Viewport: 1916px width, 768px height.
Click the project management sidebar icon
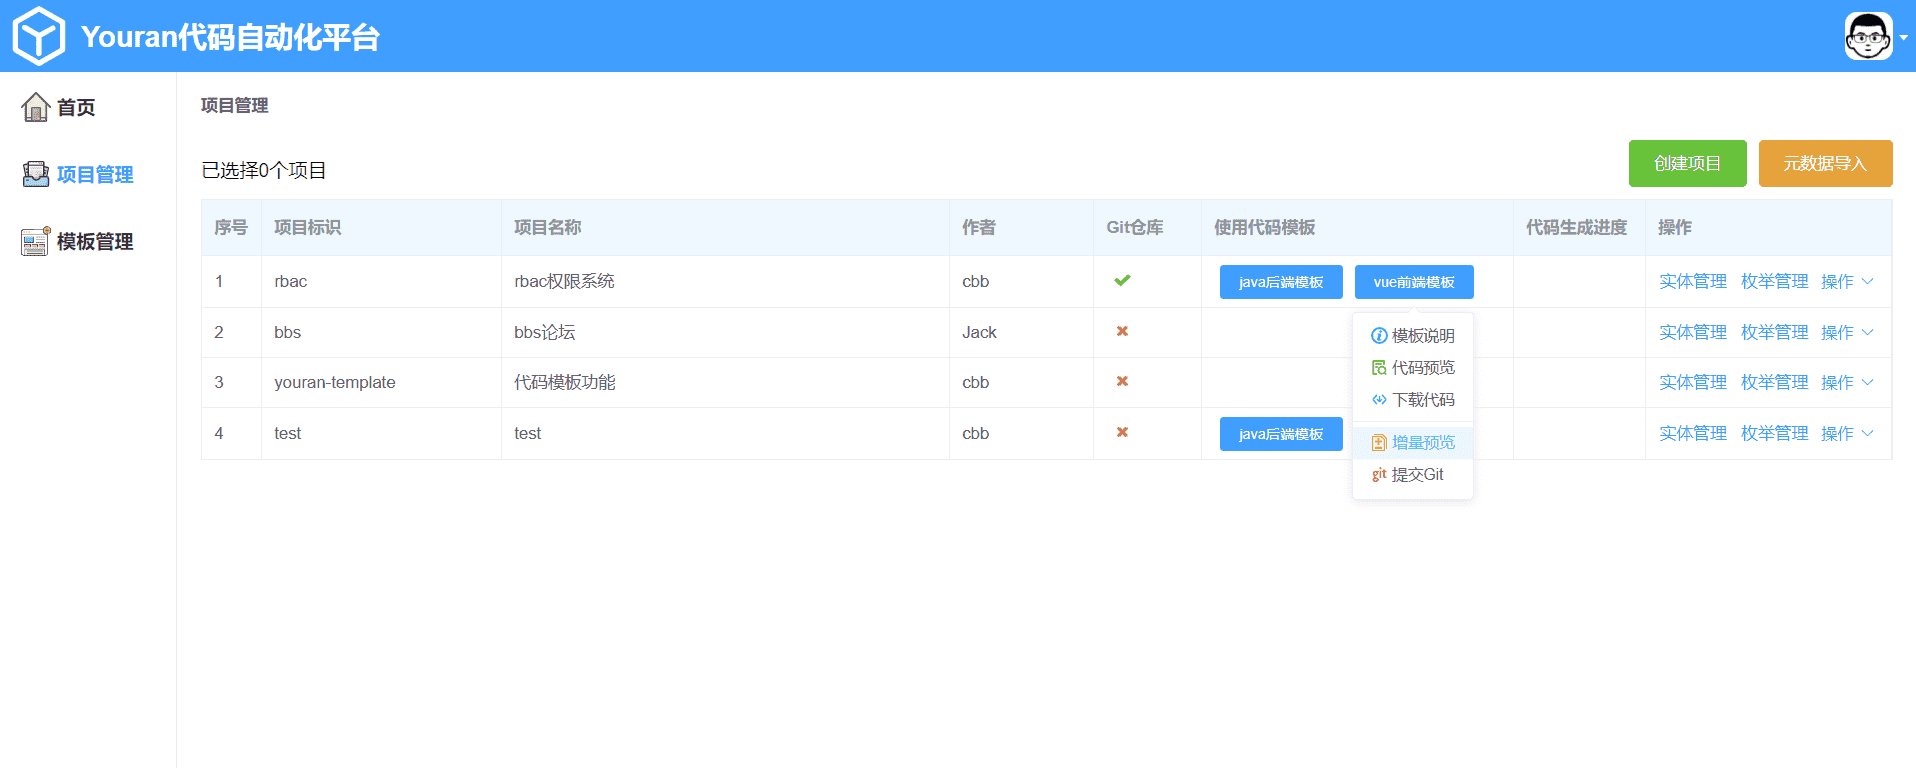click(x=36, y=174)
